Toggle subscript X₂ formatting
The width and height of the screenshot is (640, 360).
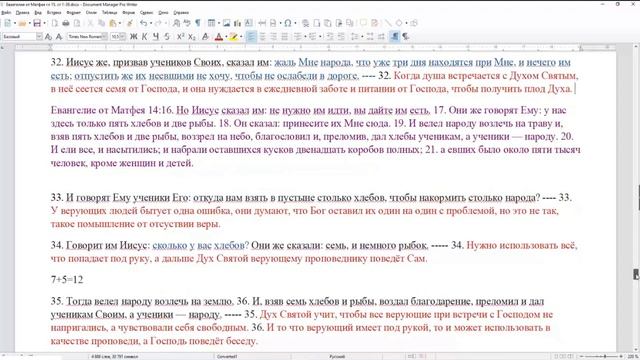click(x=191, y=37)
